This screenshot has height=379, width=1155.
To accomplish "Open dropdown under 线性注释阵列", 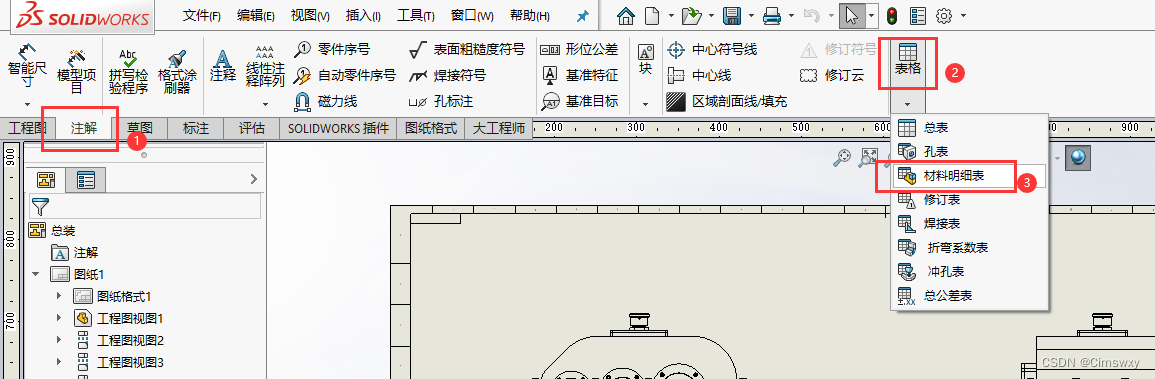I will tap(264, 105).
